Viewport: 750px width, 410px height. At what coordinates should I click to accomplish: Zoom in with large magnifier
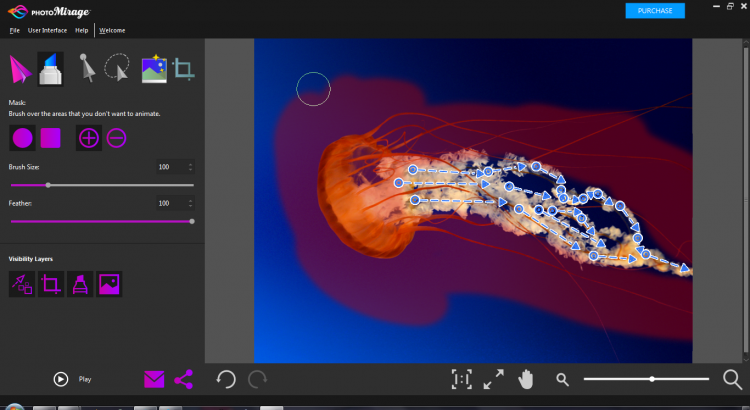coord(732,379)
